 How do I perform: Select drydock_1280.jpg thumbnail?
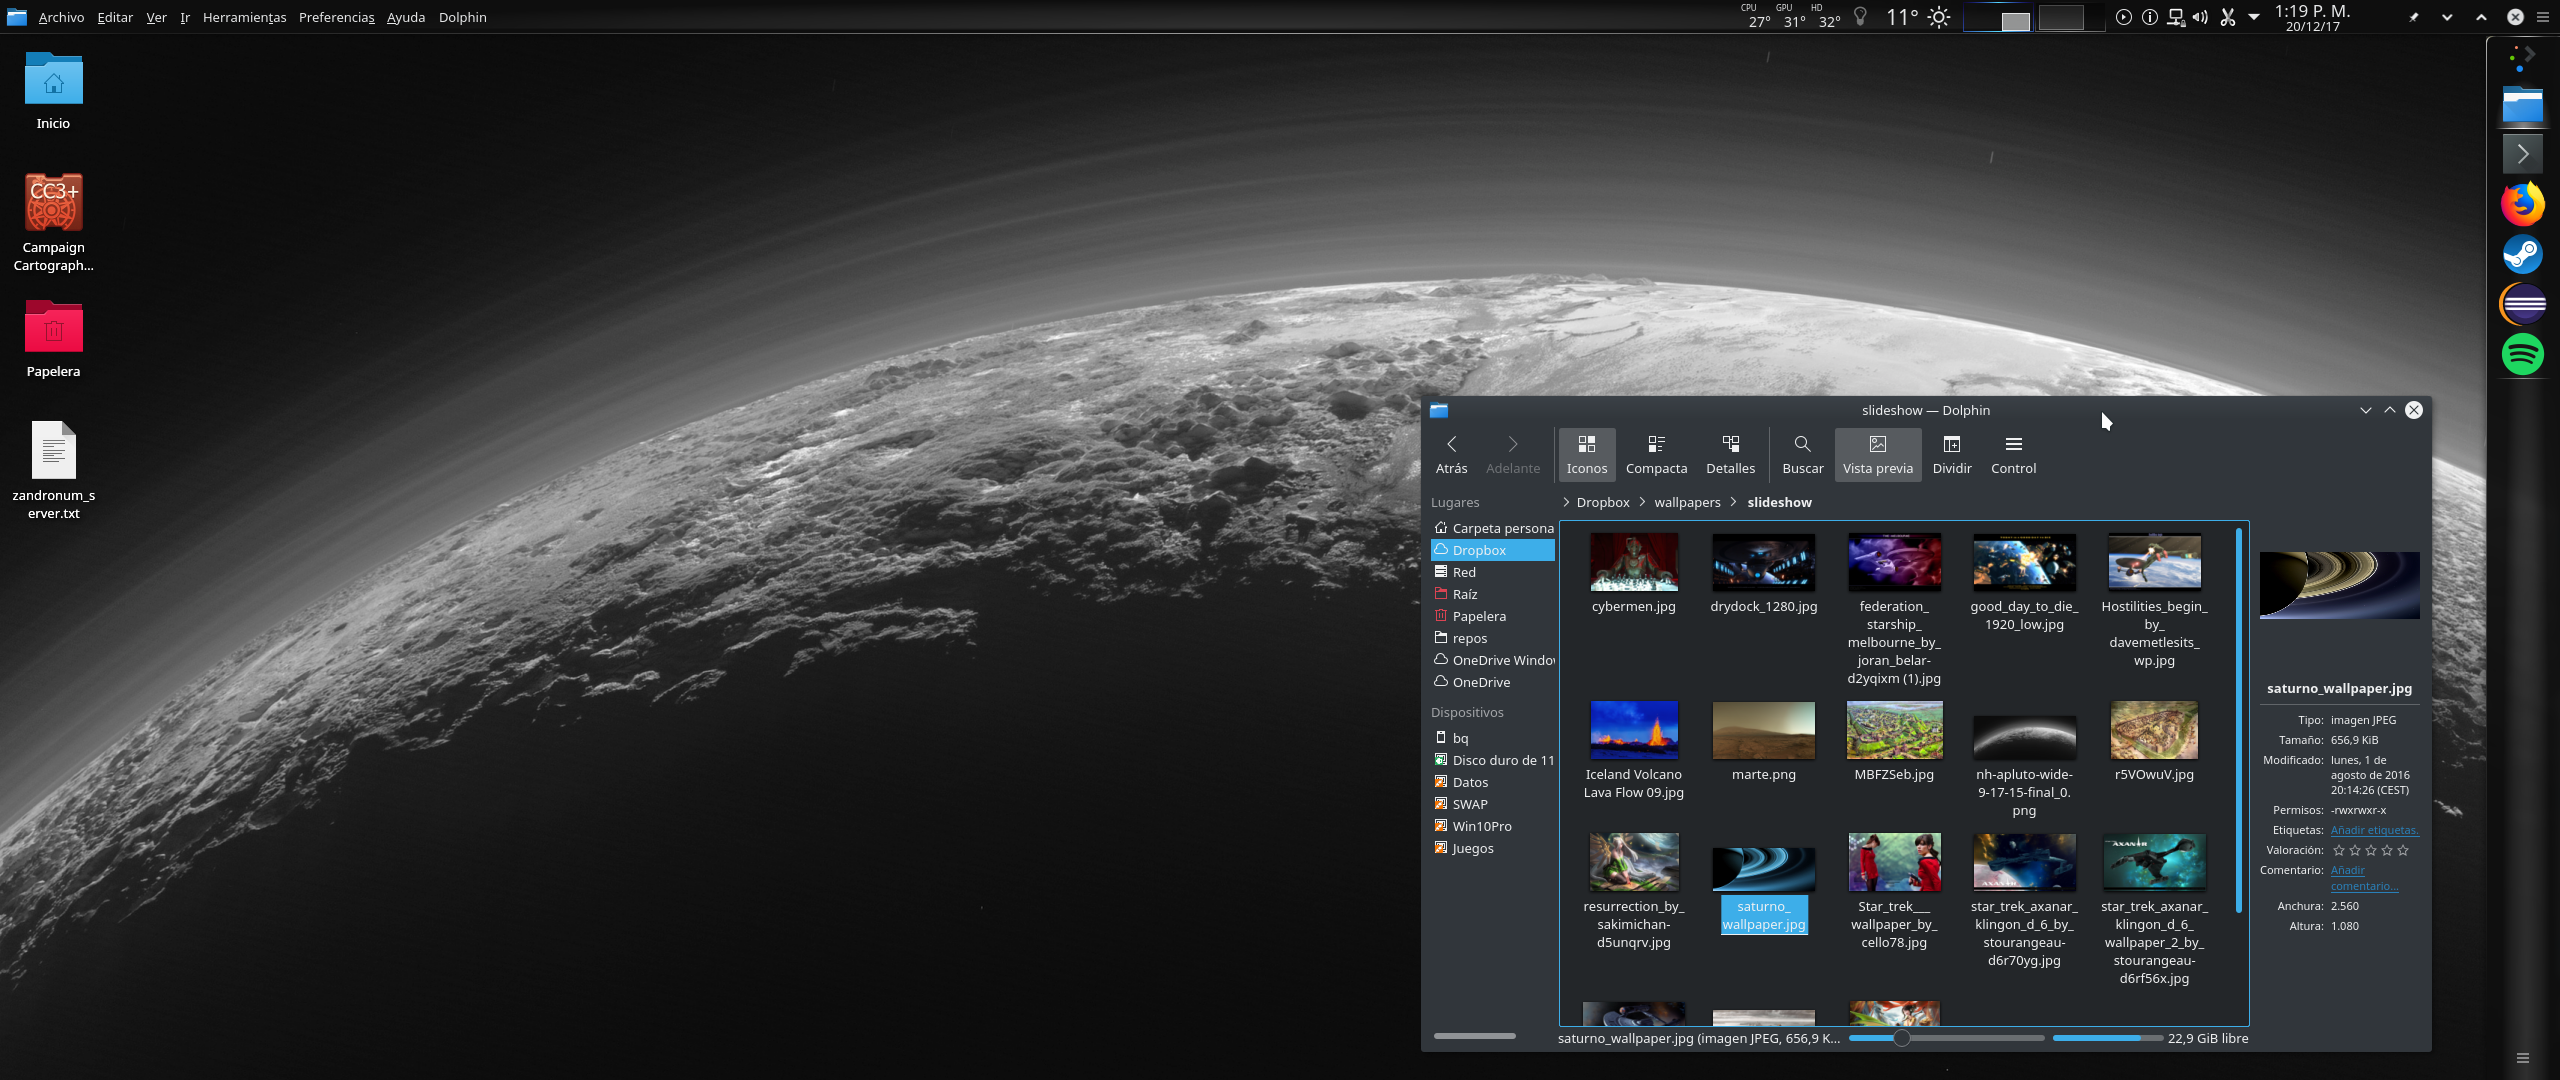pyautogui.click(x=1764, y=562)
